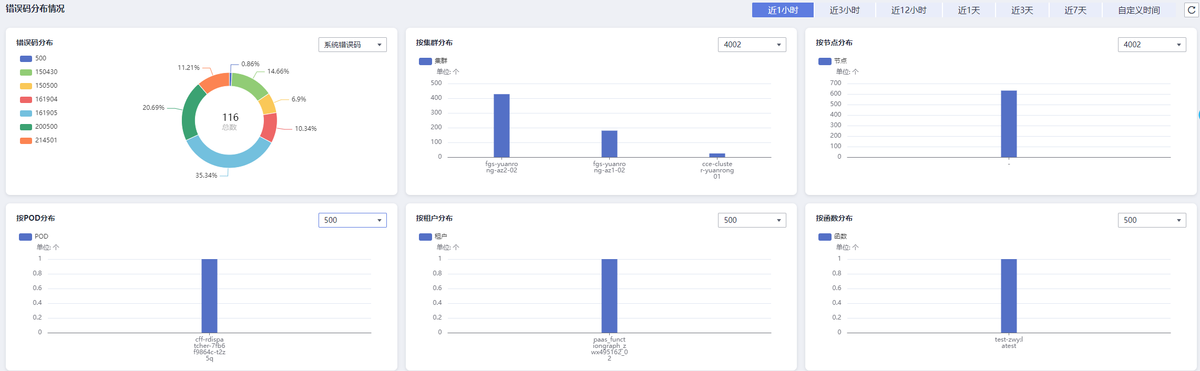The height and width of the screenshot is (371, 1200).
Task: Toggle the 150430 legend swatch
Action: pos(25,72)
